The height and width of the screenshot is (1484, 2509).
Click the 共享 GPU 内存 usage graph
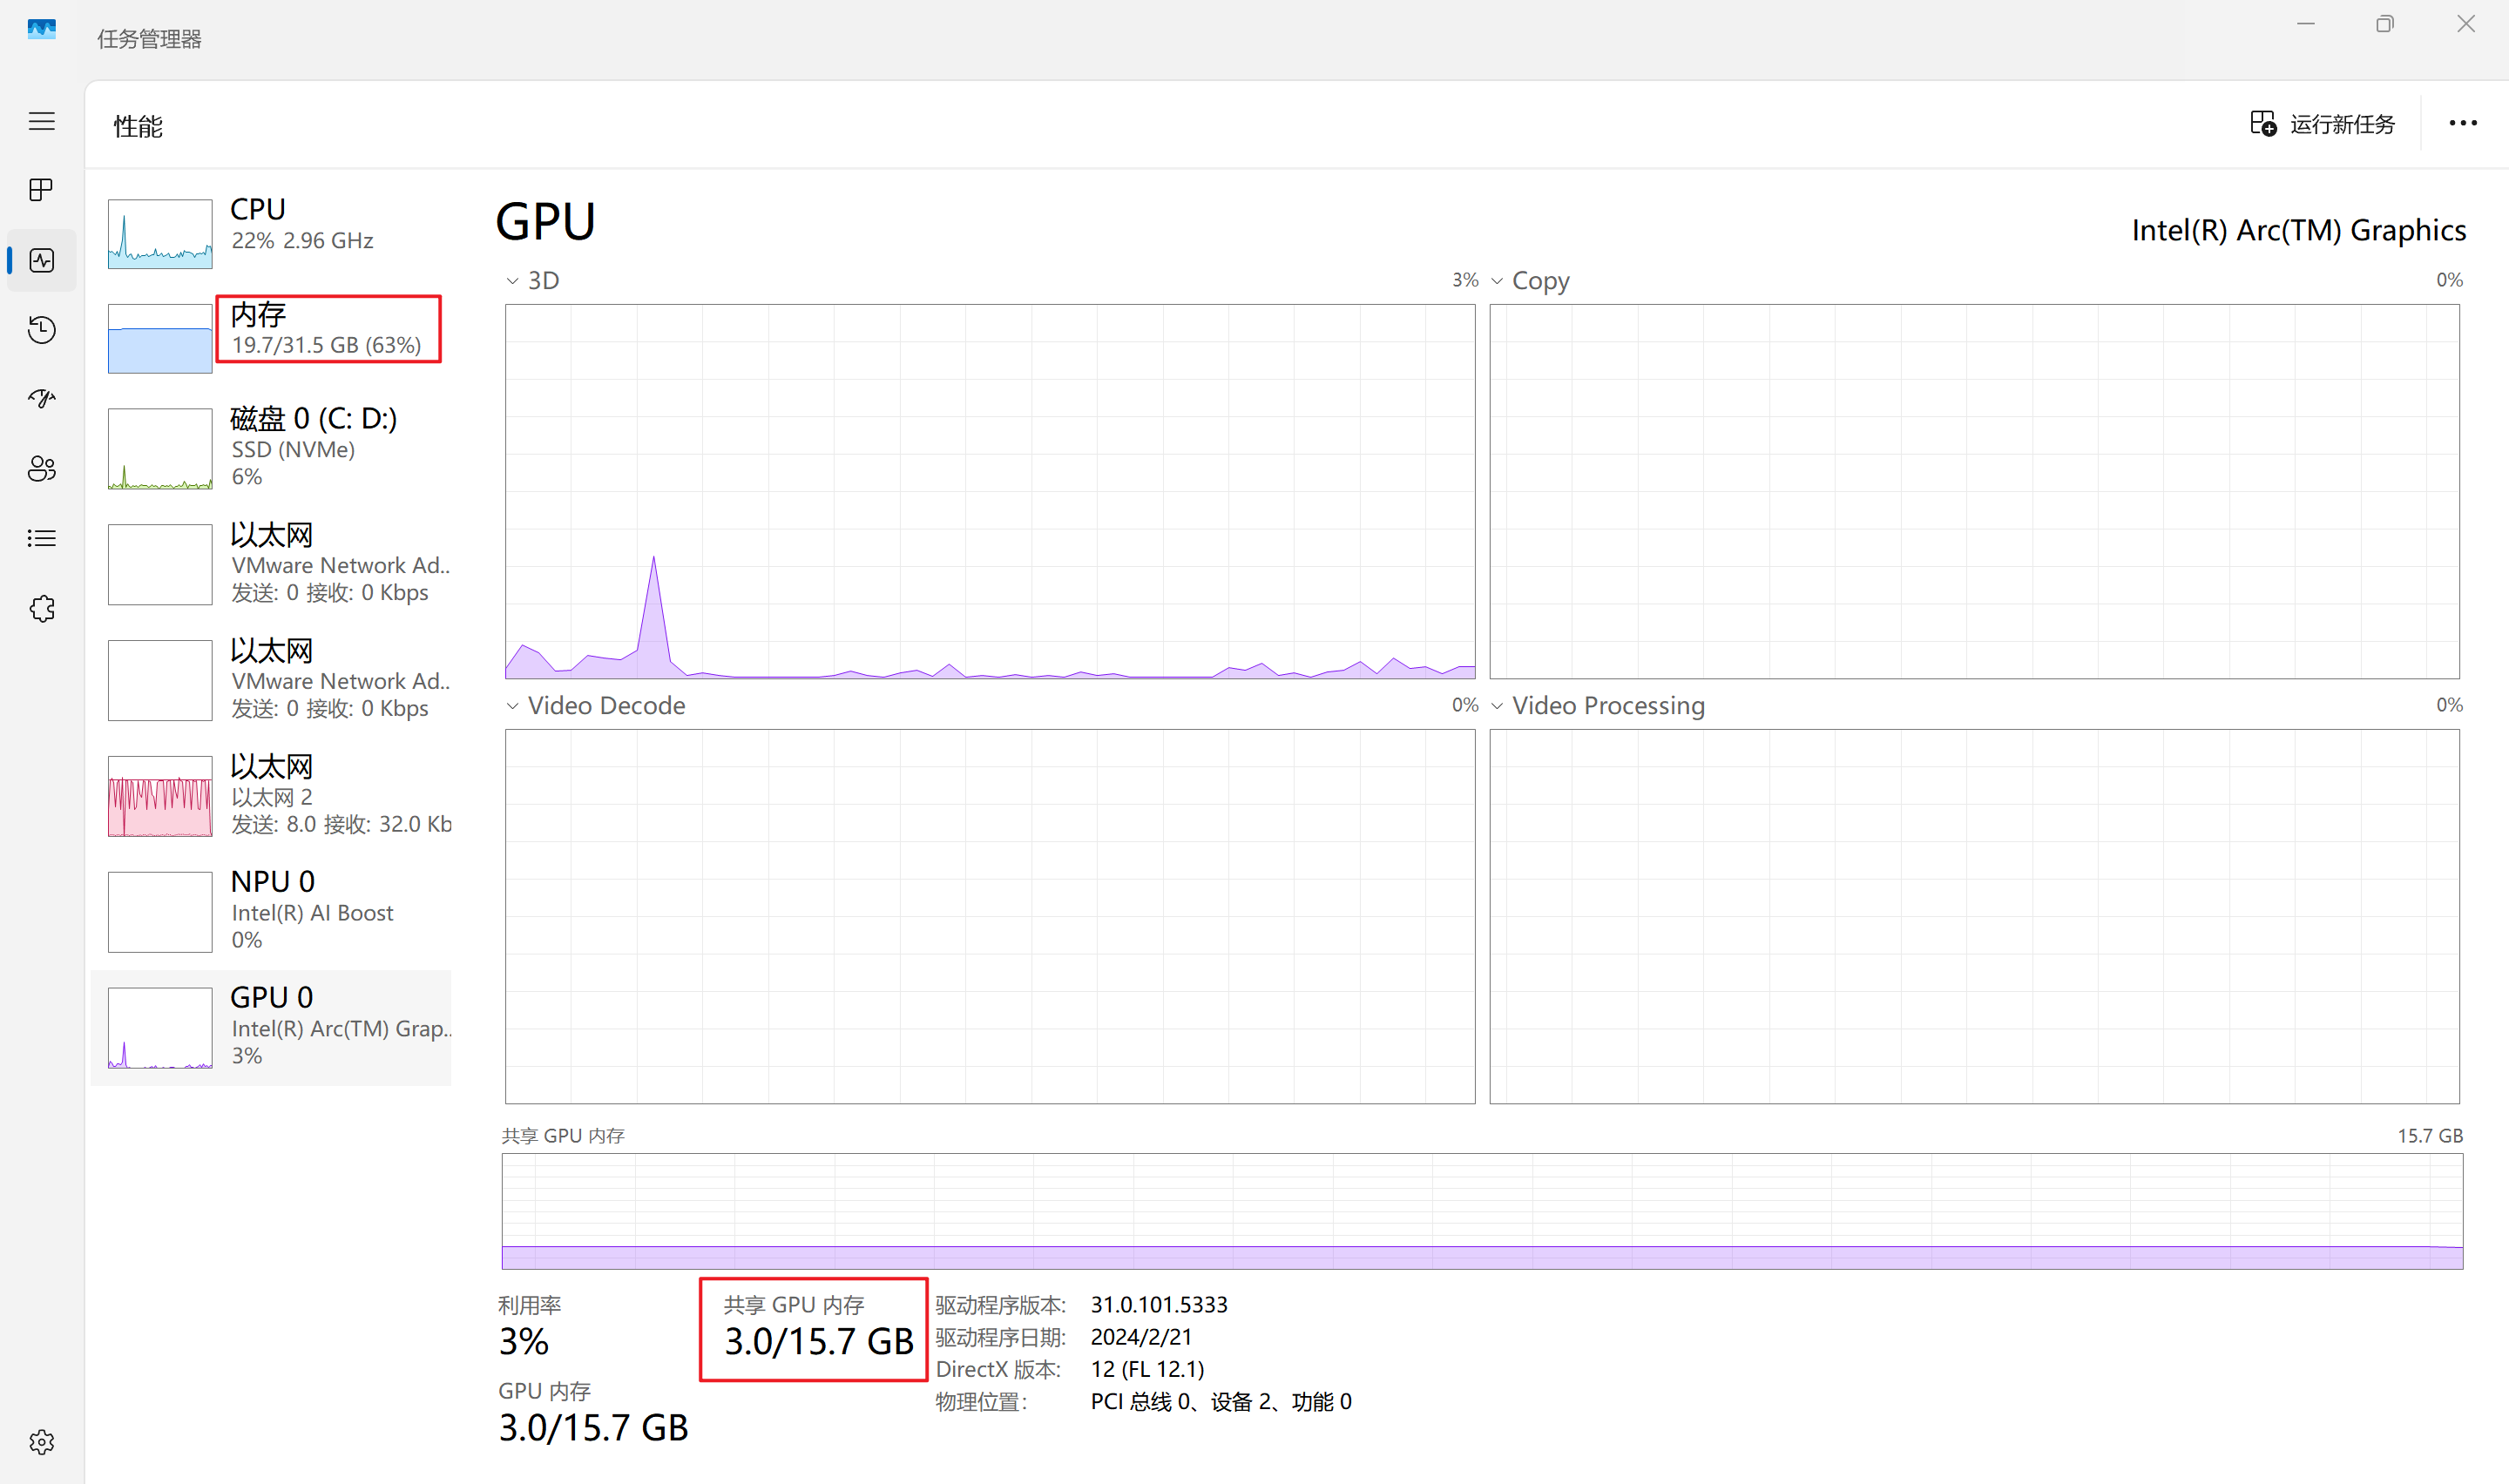[x=1481, y=1211]
